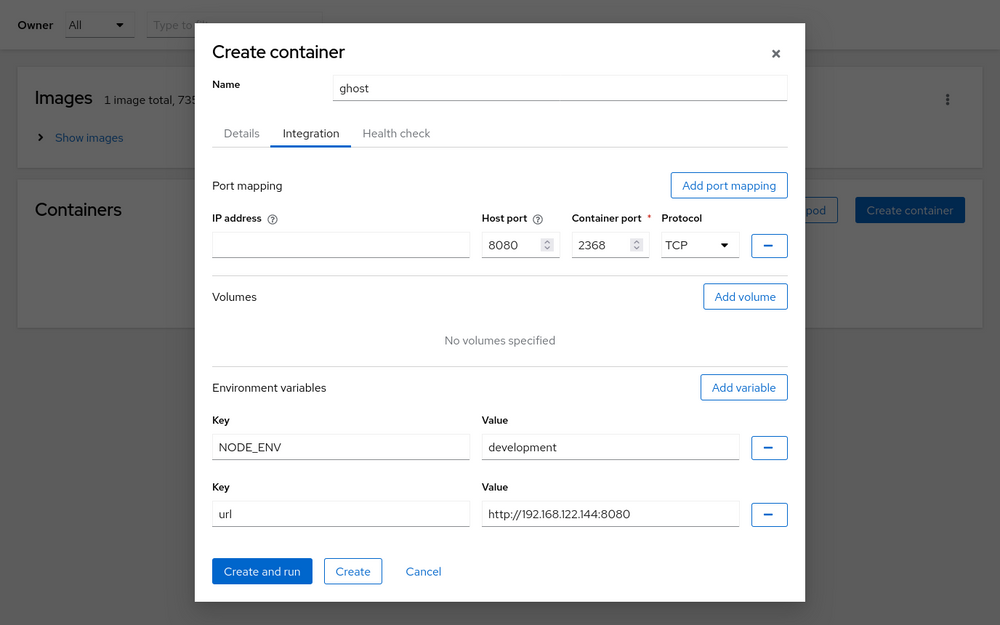Click Add port mapping
This screenshot has width=1000, height=625.
(728, 185)
